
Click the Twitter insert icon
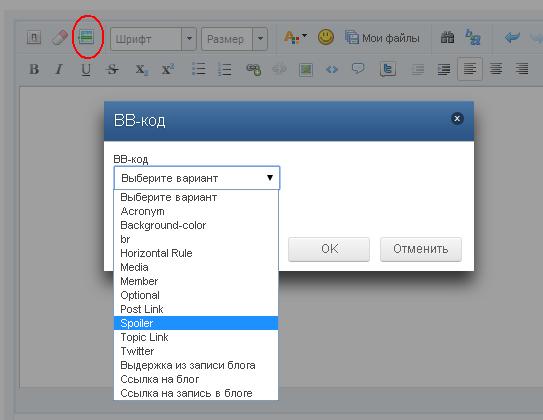(x=388, y=69)
